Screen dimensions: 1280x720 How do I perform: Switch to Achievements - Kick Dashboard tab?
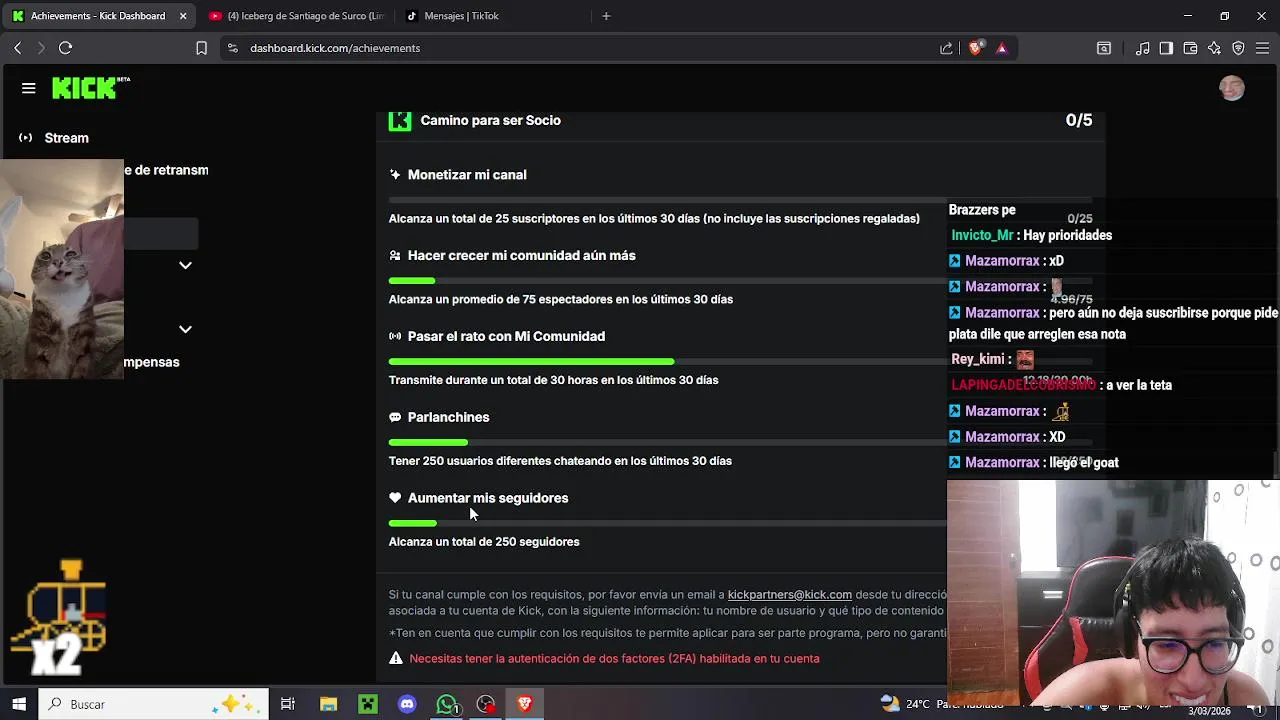[x=98, y=16]
